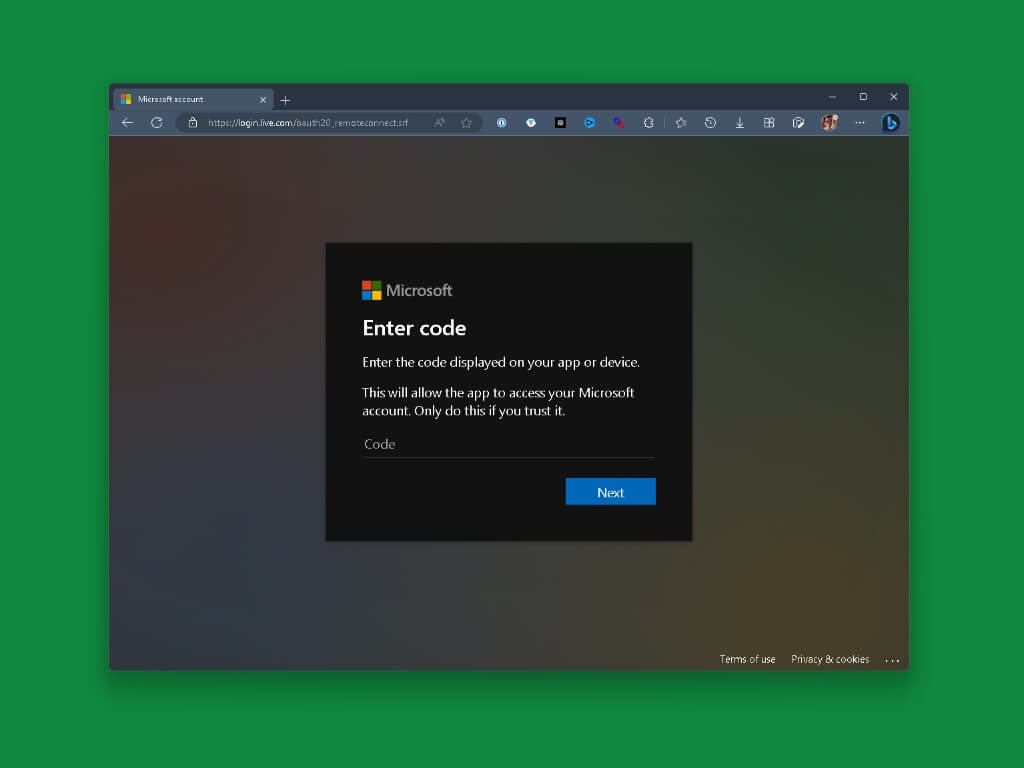Click the Microsoft logo in the dialog
The height and width of the screenshot is (768, 1024).
click(407, 290)
